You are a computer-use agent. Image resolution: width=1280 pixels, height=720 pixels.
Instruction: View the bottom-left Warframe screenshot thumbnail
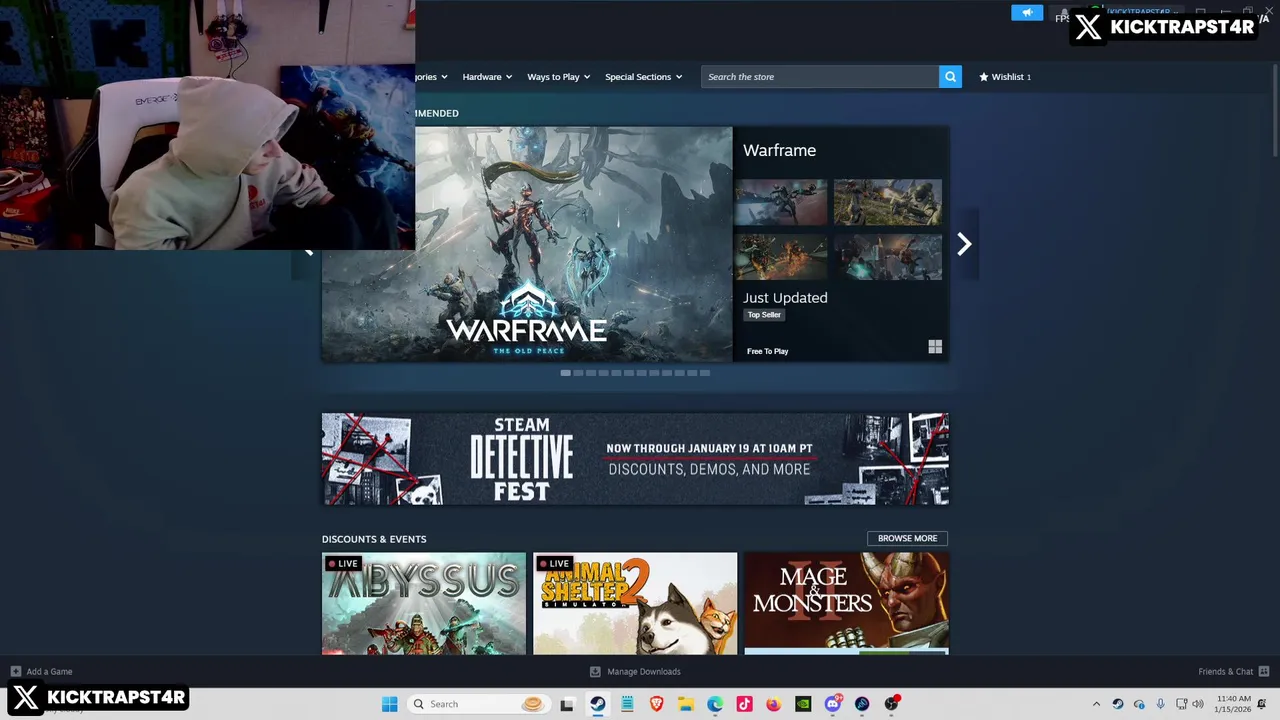coord(780,257)
